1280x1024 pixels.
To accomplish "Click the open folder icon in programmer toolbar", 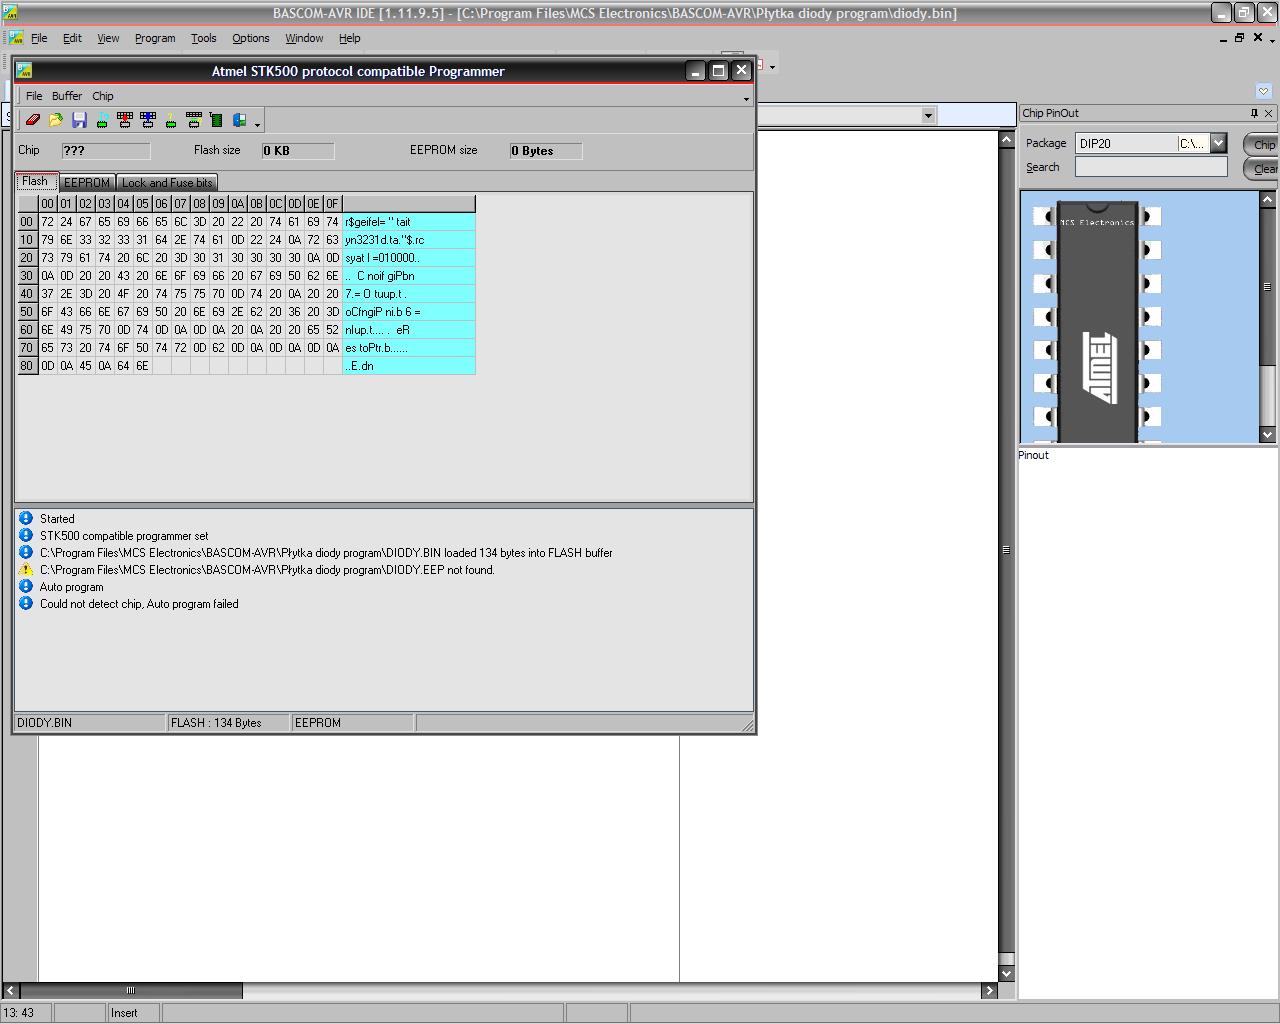I will [x=56, y=121].
